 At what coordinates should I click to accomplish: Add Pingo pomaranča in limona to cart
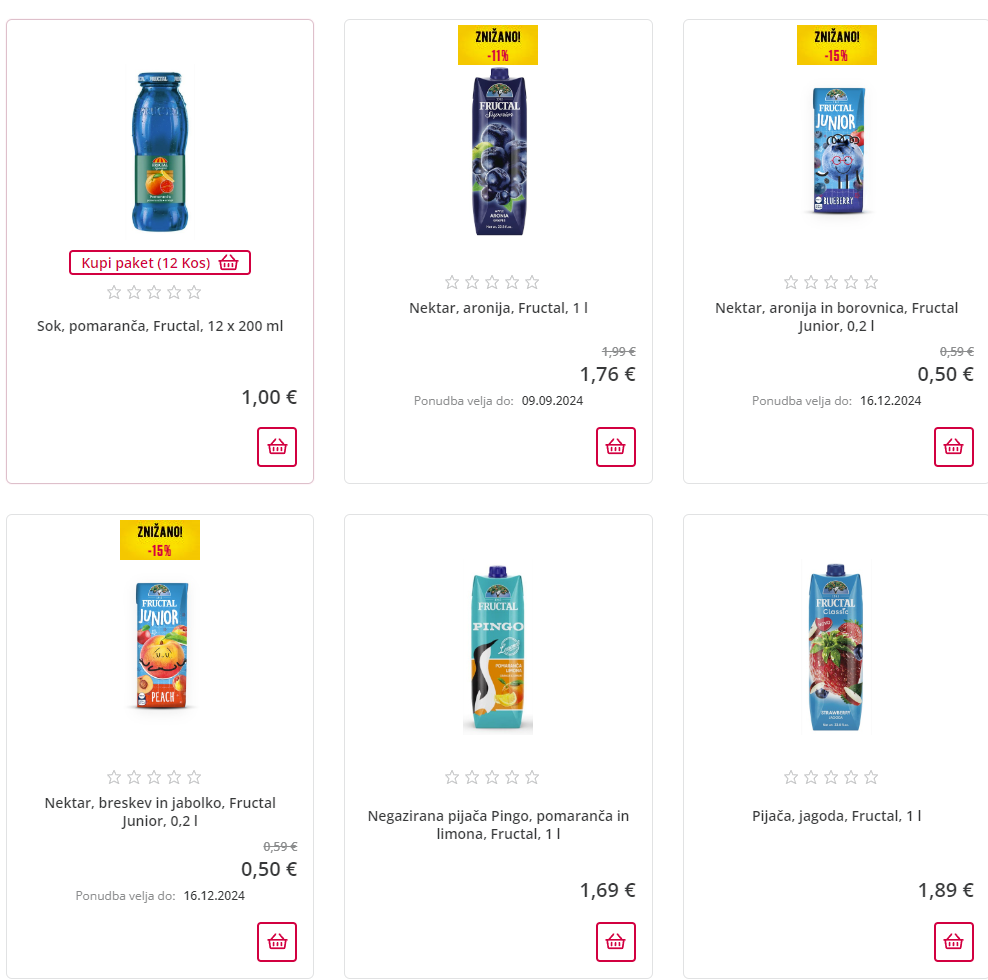tap(616, 942)
